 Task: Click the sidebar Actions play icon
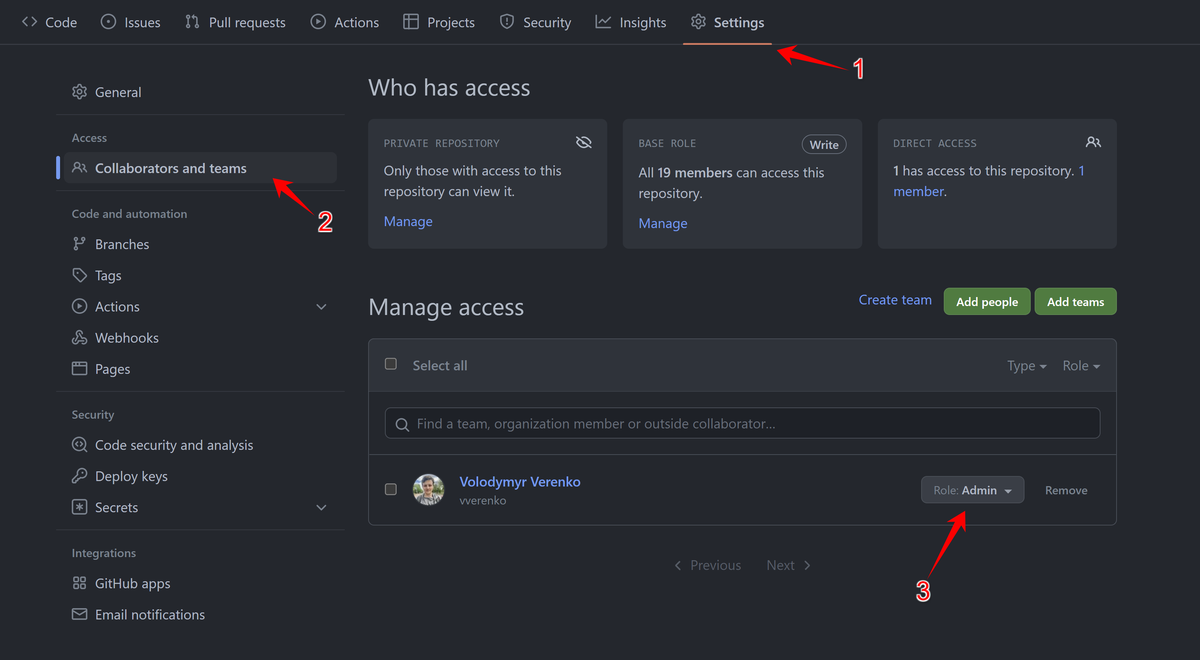tap(79, 306)
